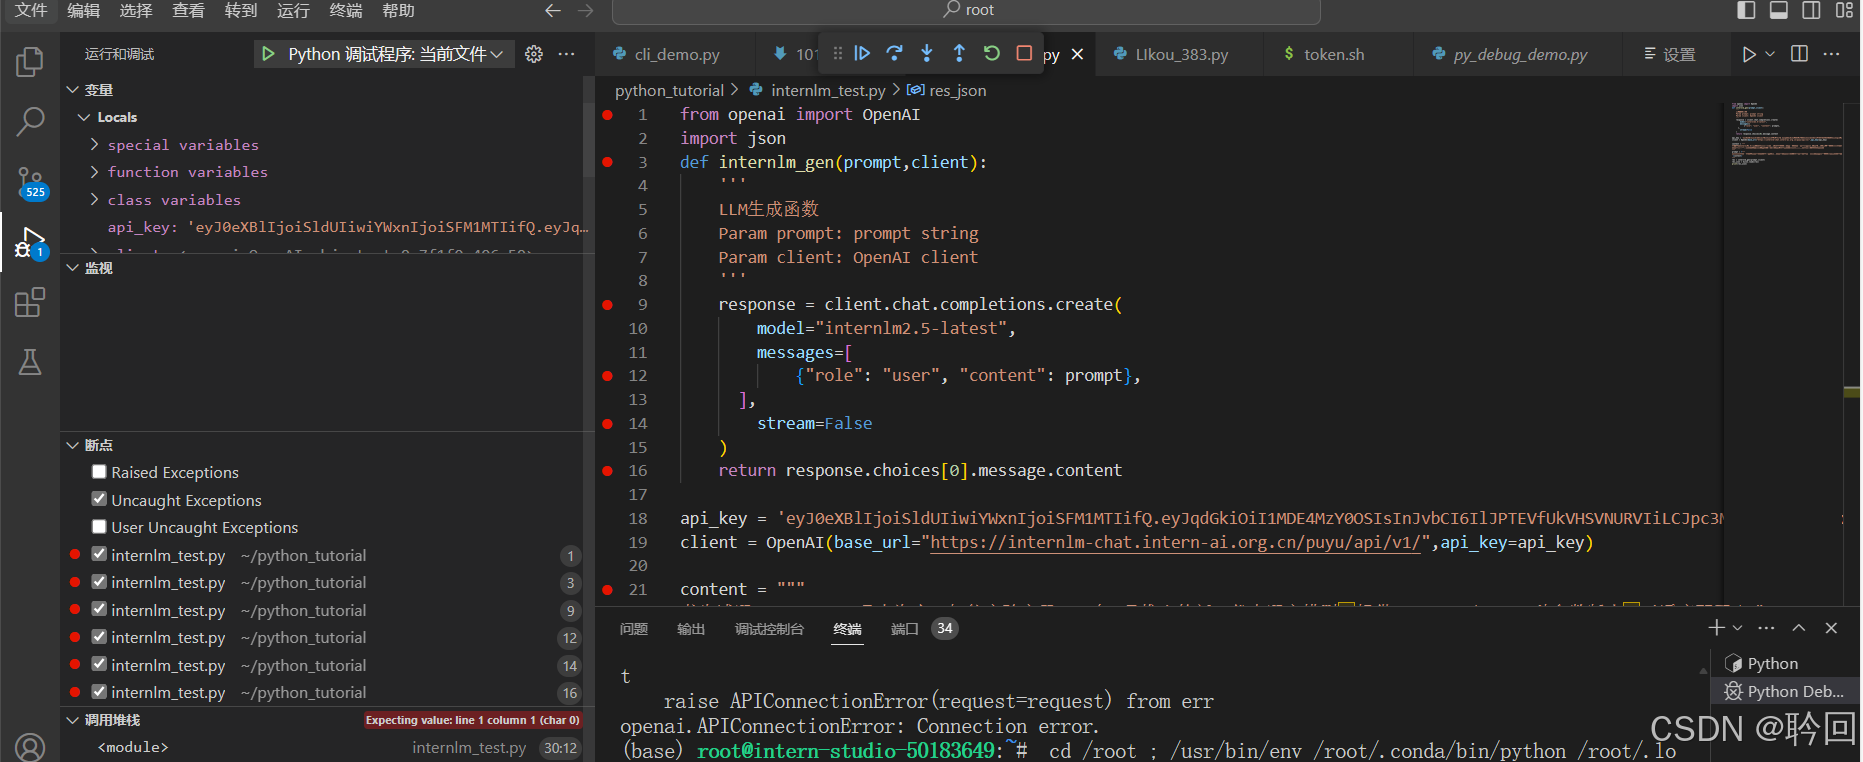The height and width of the screenshot is (762, 1863).
Task: Open the 文件 menu
Action: (31, 10)
